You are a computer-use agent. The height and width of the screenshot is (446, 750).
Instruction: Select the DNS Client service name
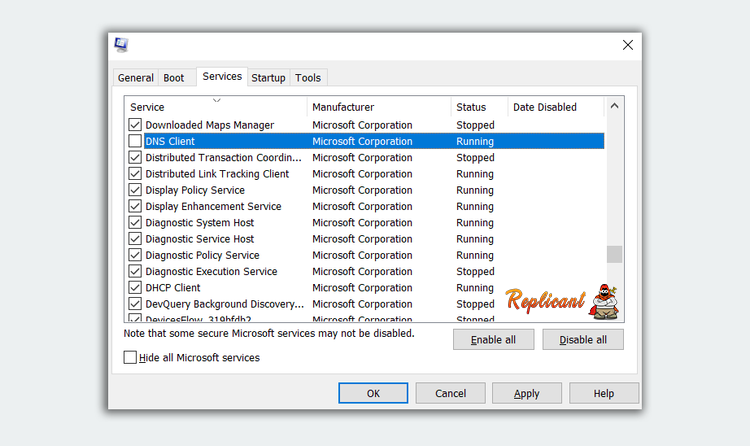tap(170, 142)
